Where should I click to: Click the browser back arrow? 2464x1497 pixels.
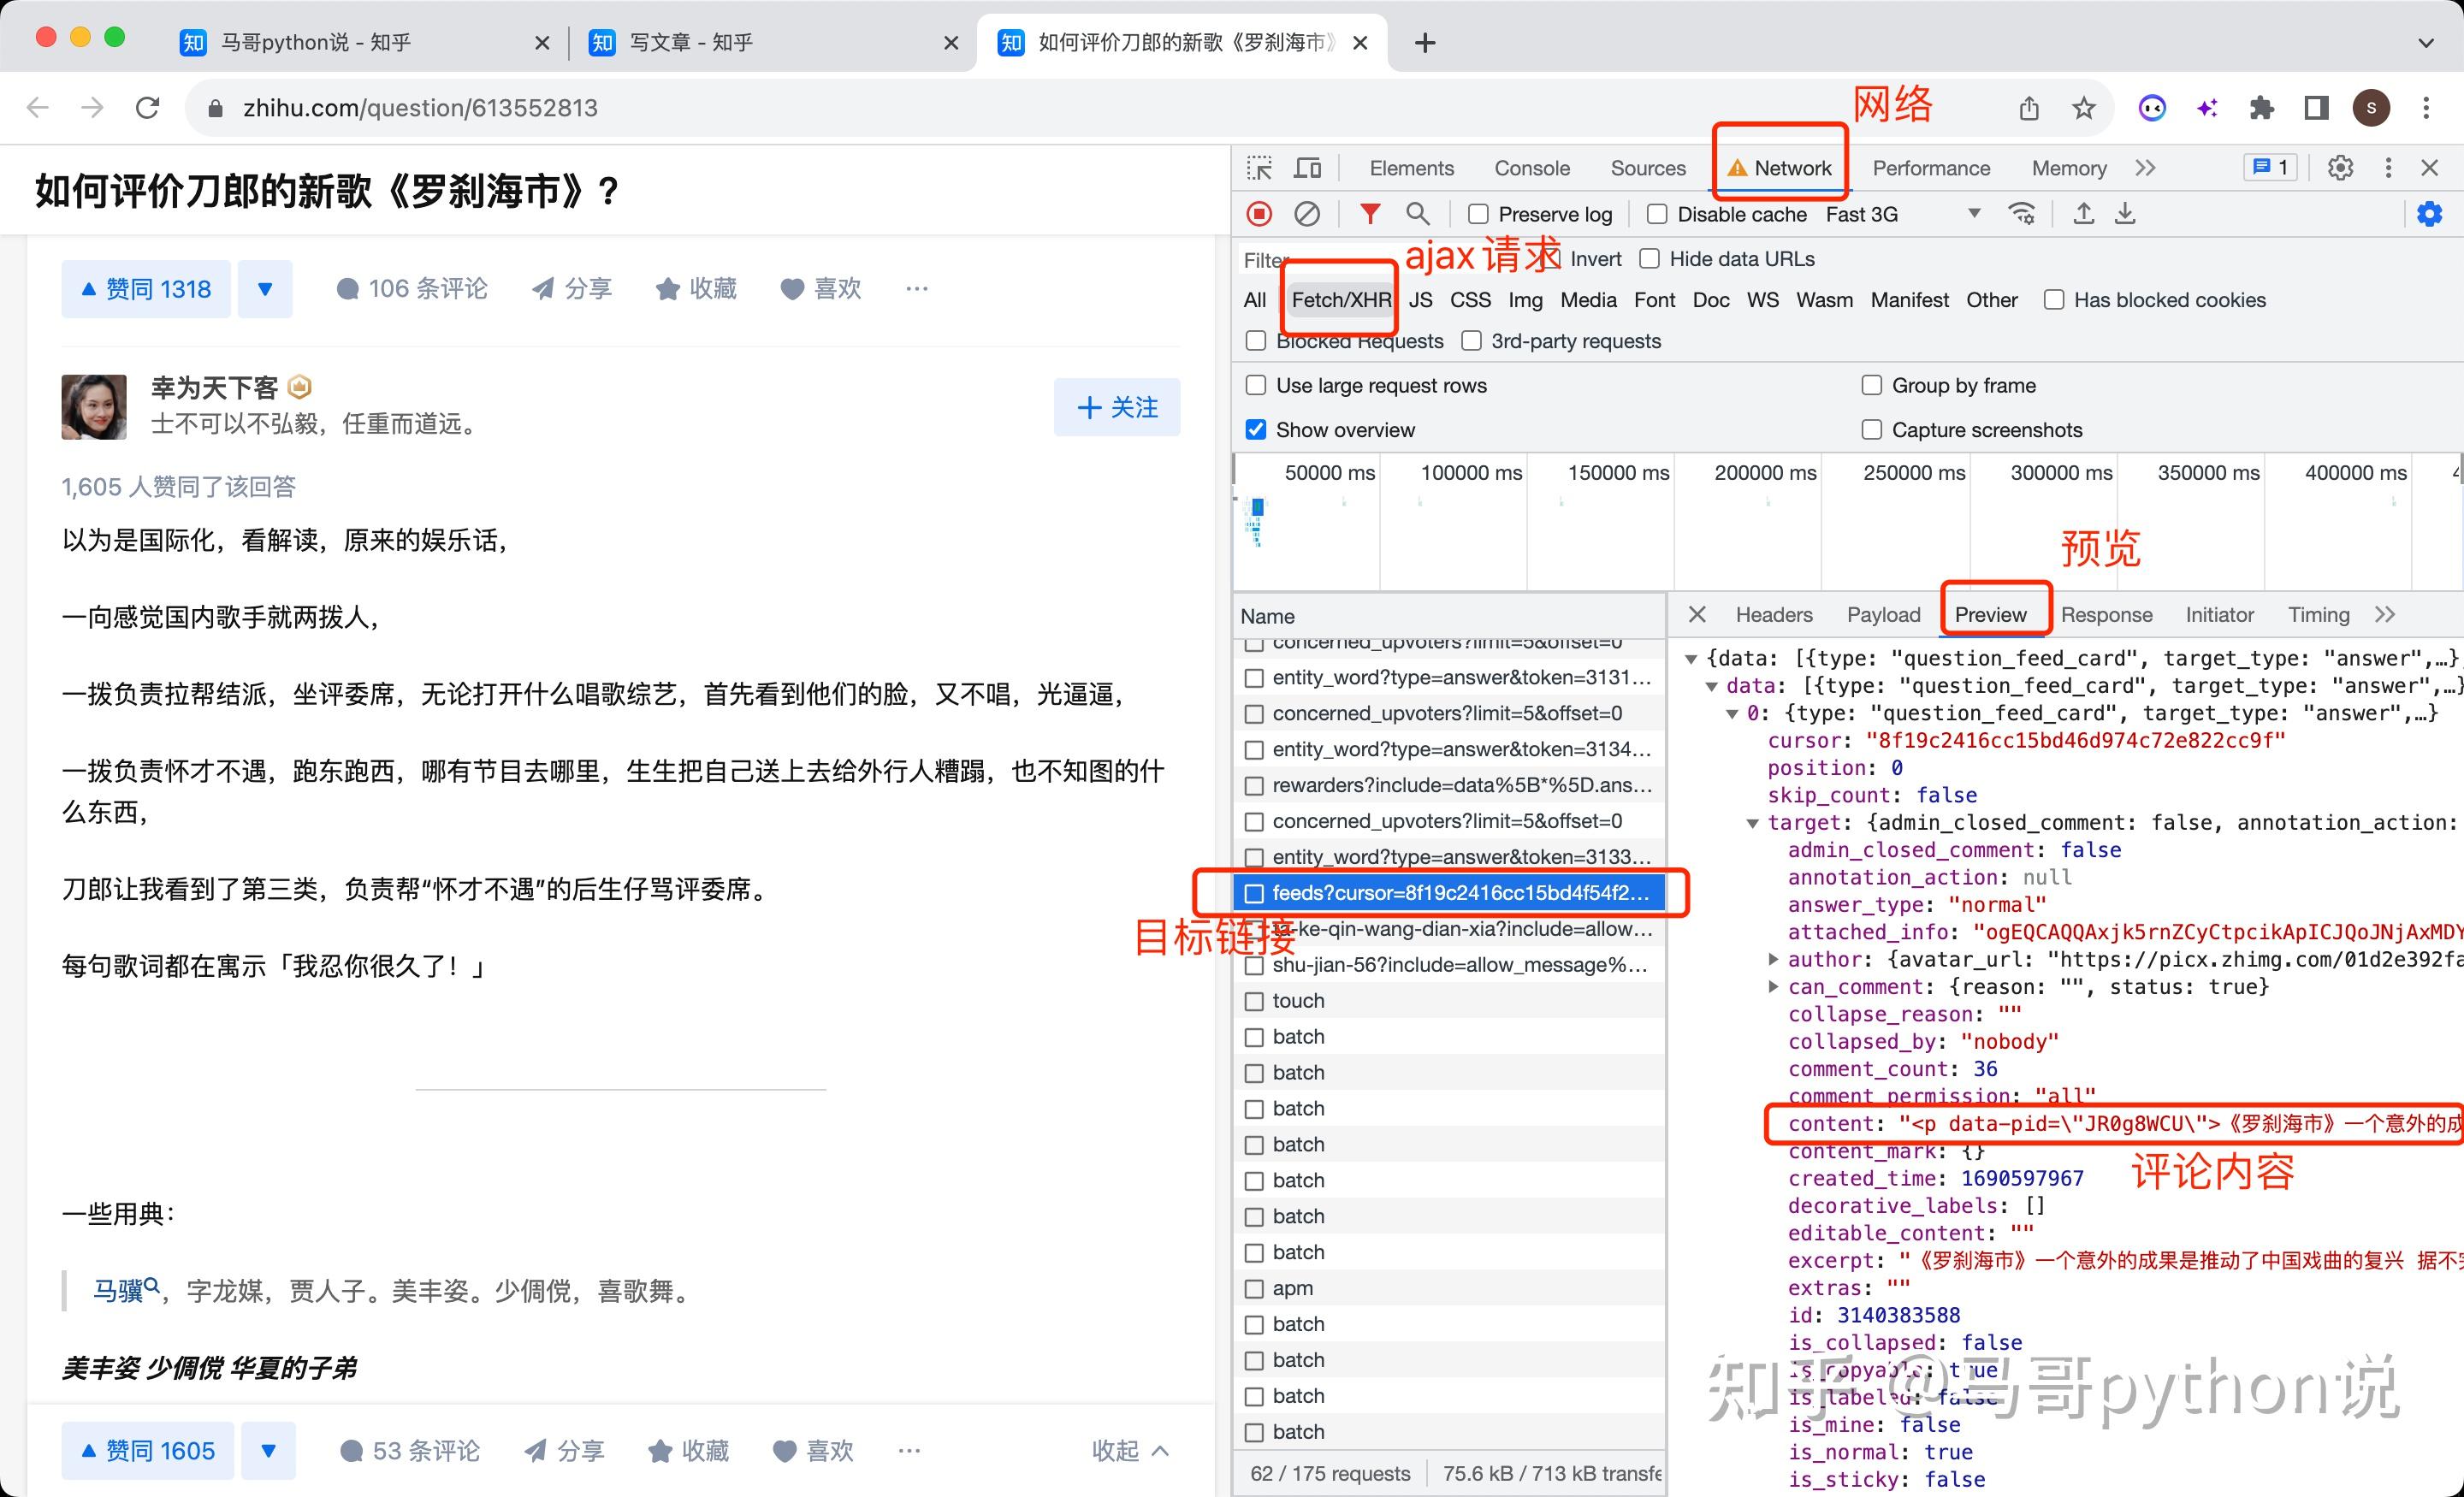tap(38, 108)
